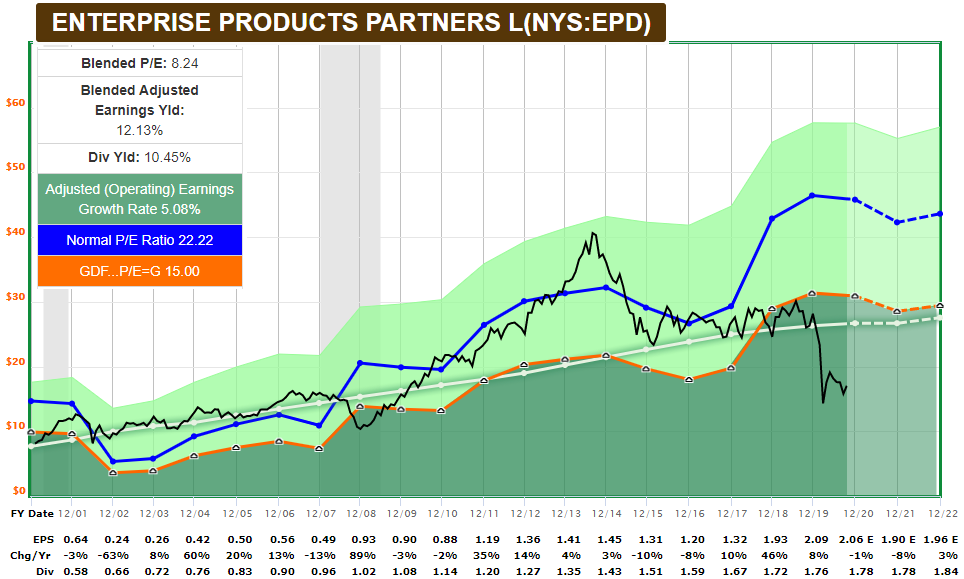Click the black price line peak near 12/14
964x579 pixels.
(593, 233)
